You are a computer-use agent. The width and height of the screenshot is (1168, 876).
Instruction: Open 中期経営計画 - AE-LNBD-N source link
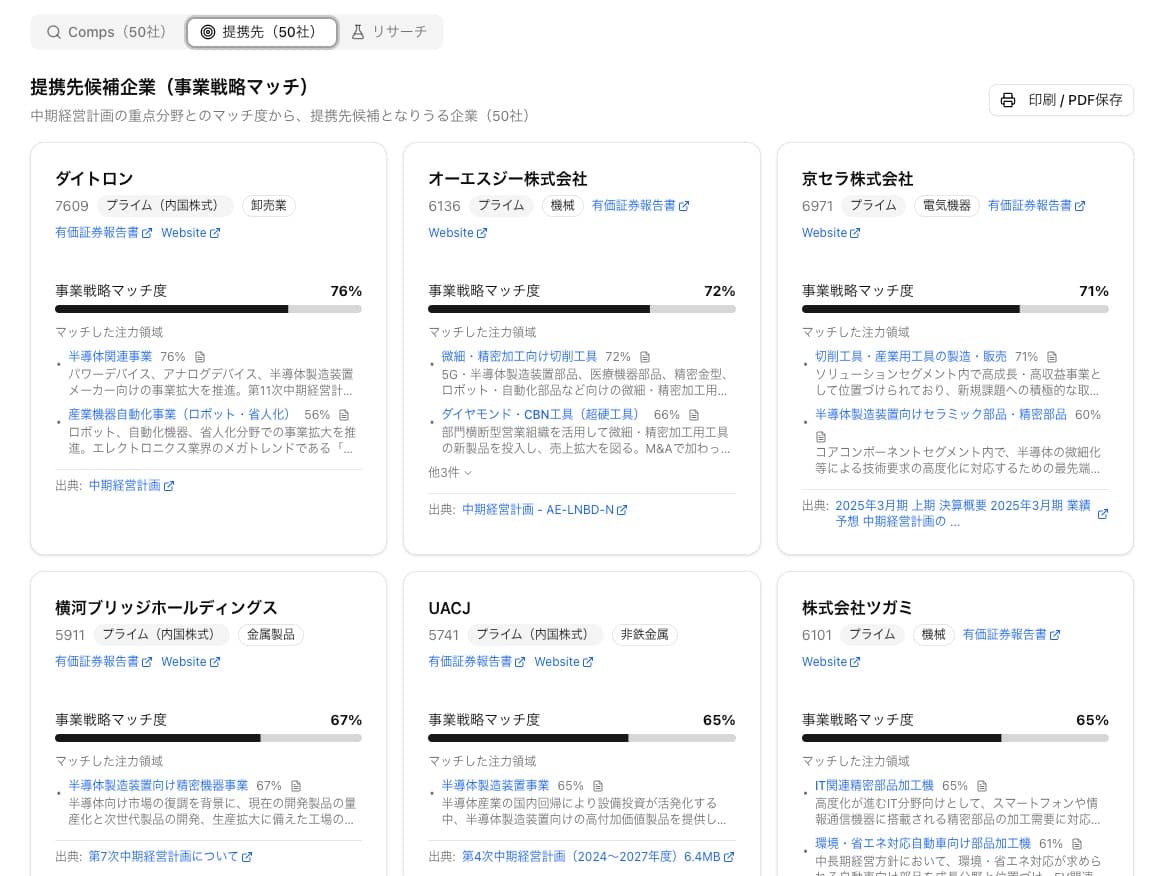tap(545, 510)
